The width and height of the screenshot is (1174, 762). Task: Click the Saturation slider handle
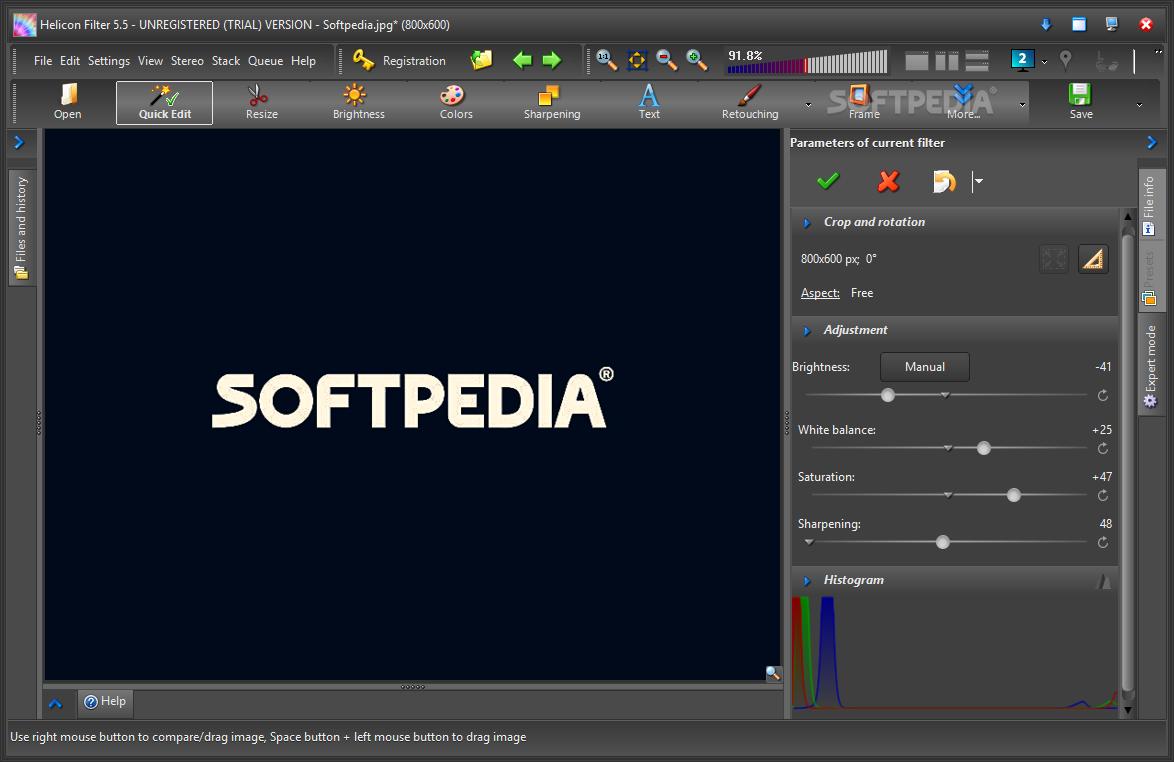pyautogui.click(x=1014, y=495)
